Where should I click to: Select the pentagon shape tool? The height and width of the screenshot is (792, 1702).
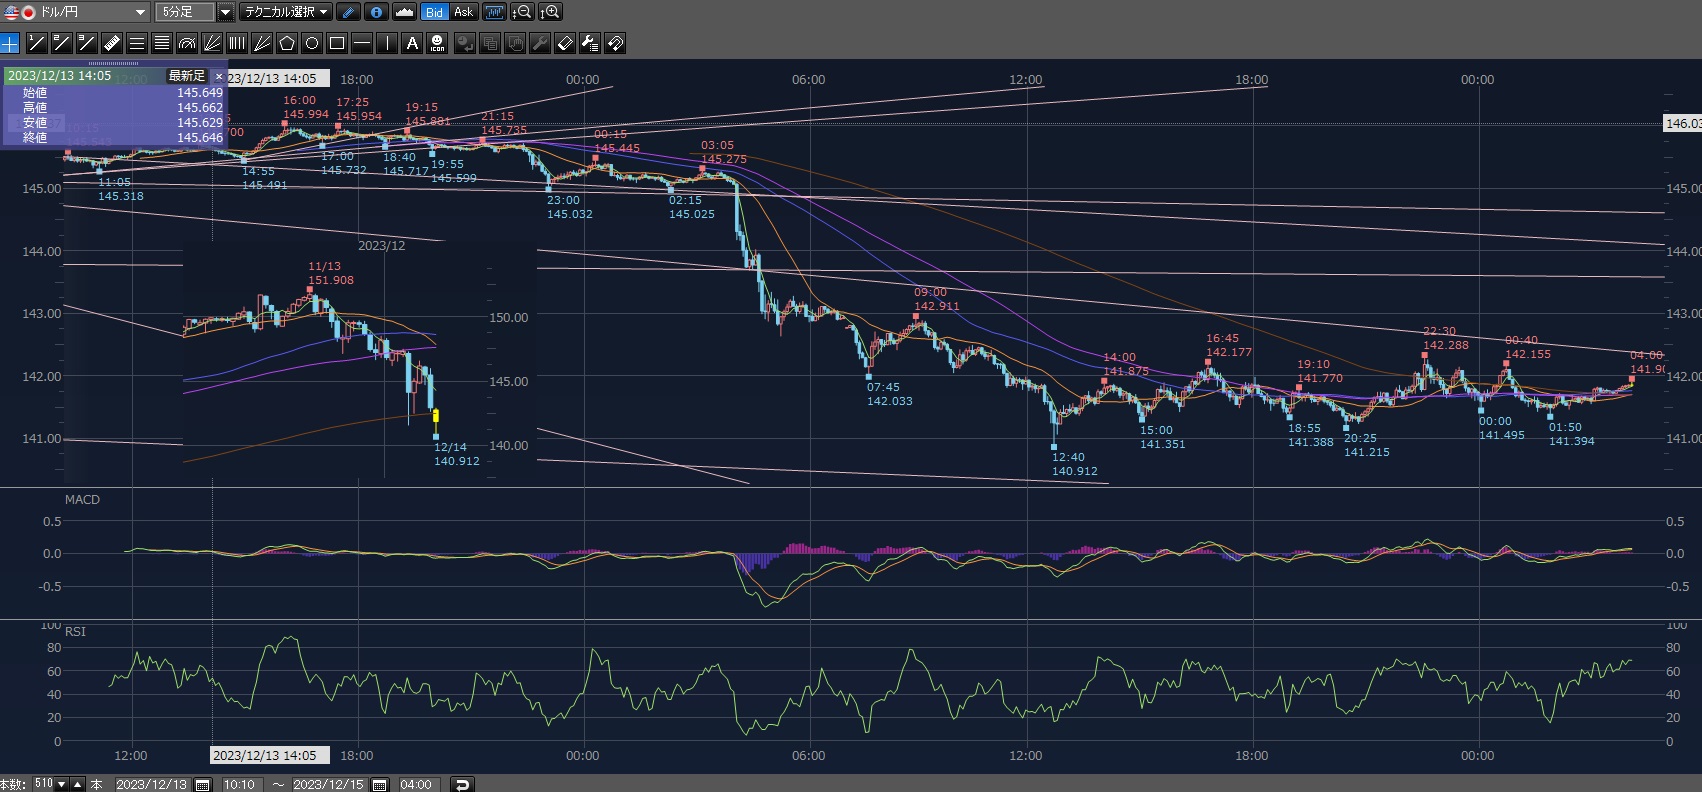[x=287, y=43]
